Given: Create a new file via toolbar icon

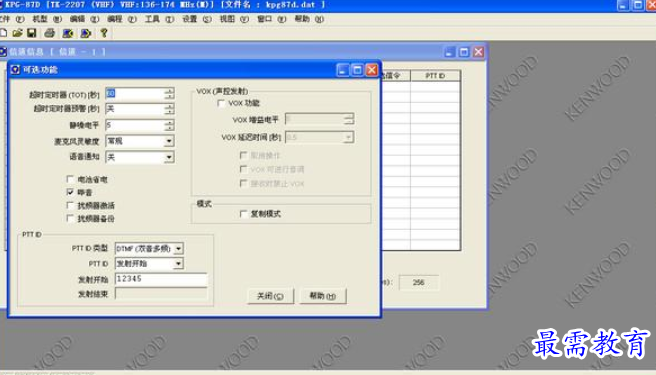Looking at the screenshot, I should [x=3, y=33].
